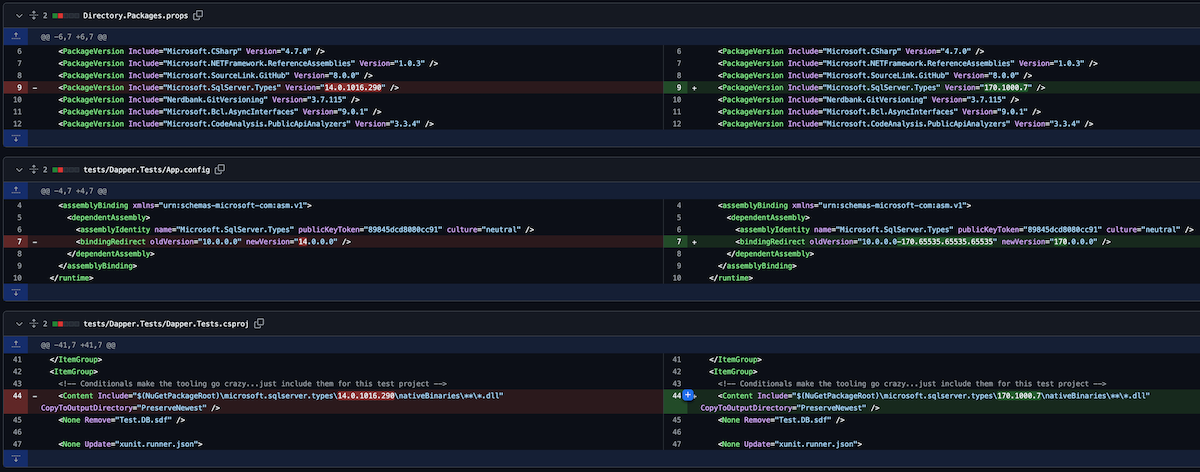This screenshot has width=1200, height=472.
Task: Open the Directory.Packages.props file link
Action: pos(136,16)
